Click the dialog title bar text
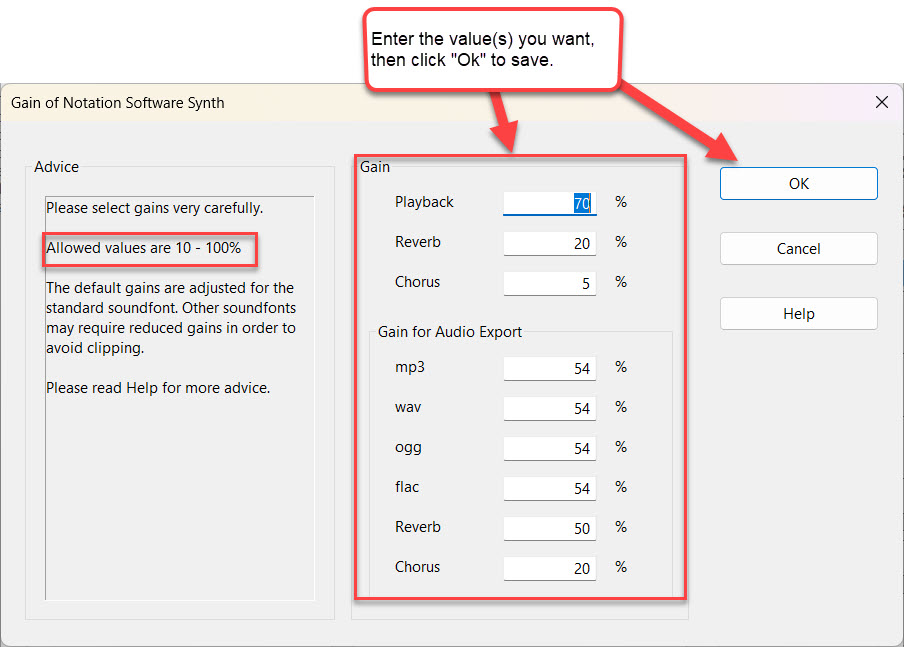 point(117,103)
